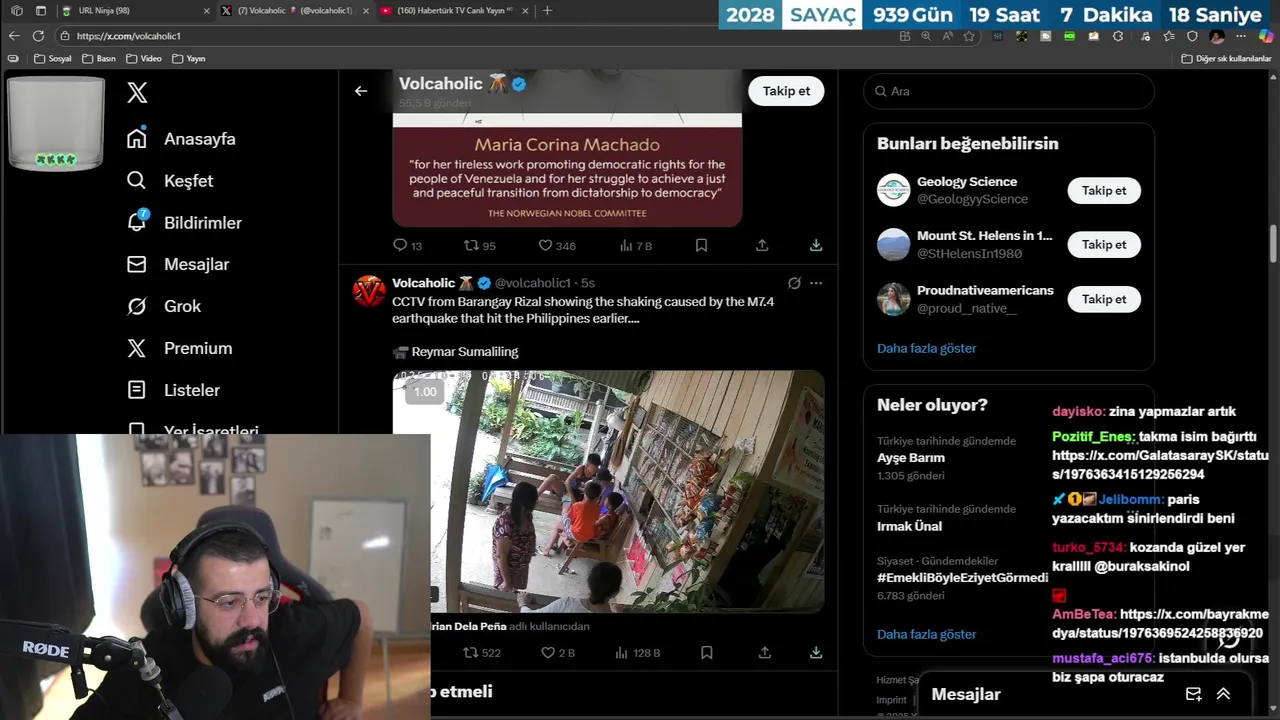The height and width of the screenshot is (720, 1280).
Task: Open the Video bookmarks folder
Action: coord(145,58)
